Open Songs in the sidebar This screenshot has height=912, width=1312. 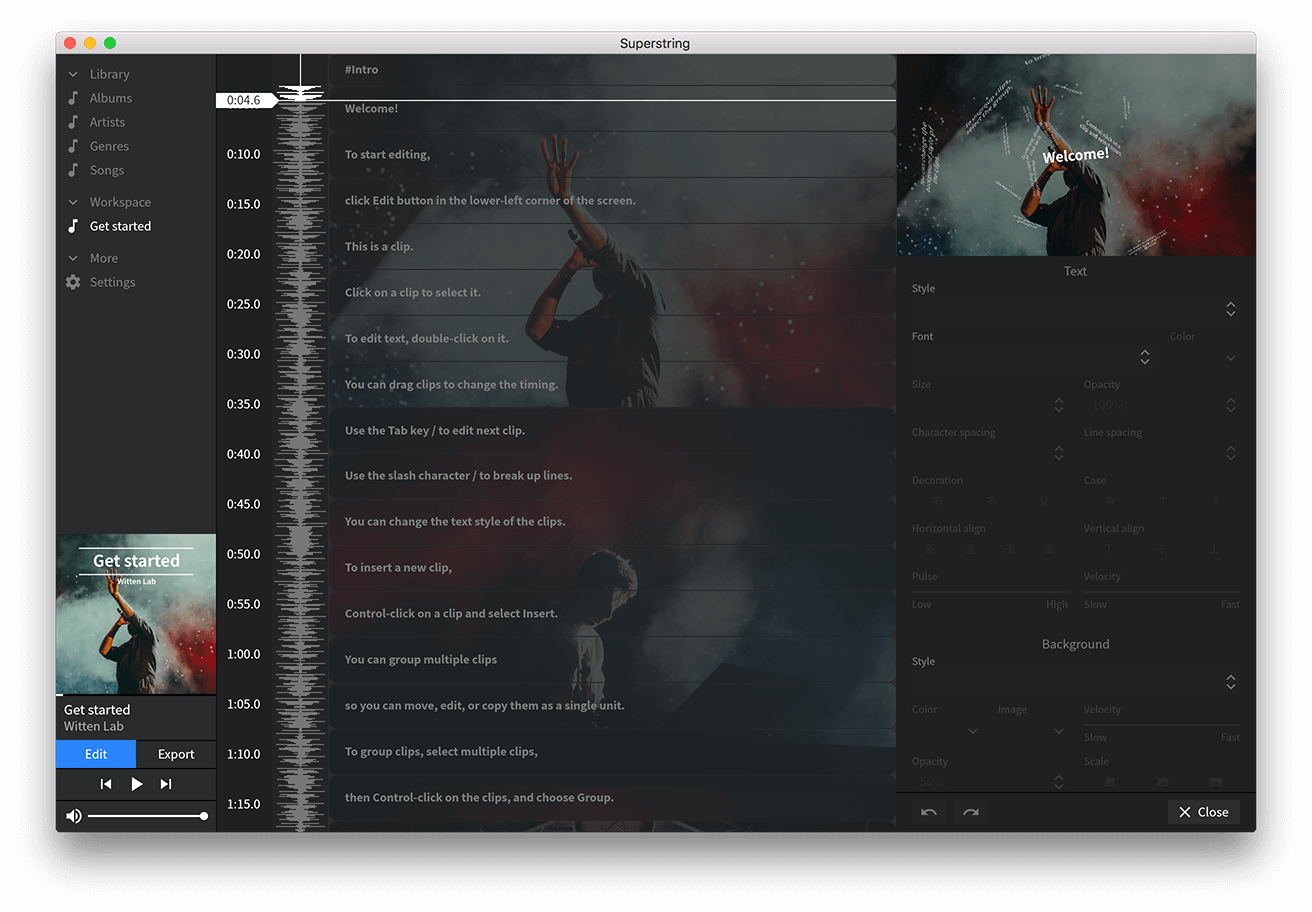(x=107, y=170)
